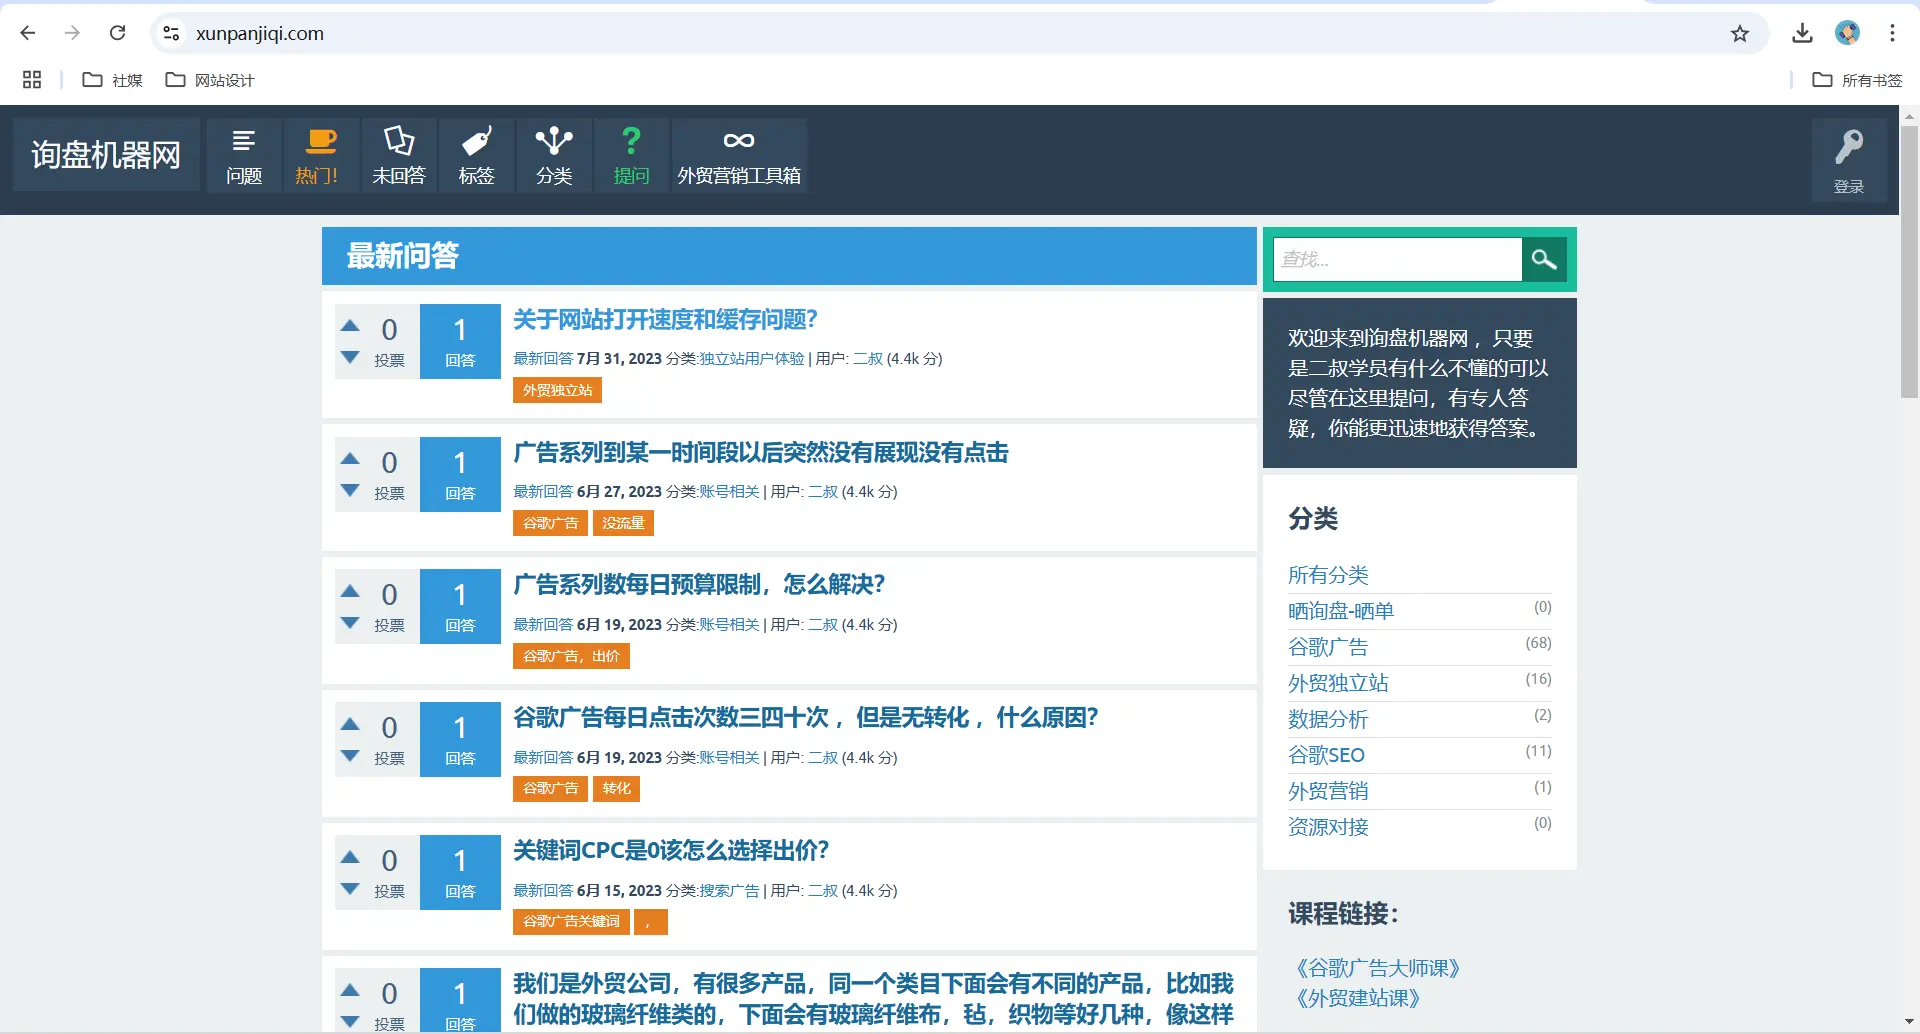The image size is (1920, 1034).
Task: Downvote 关键词CPC是0 question
Action: [350, 889]
